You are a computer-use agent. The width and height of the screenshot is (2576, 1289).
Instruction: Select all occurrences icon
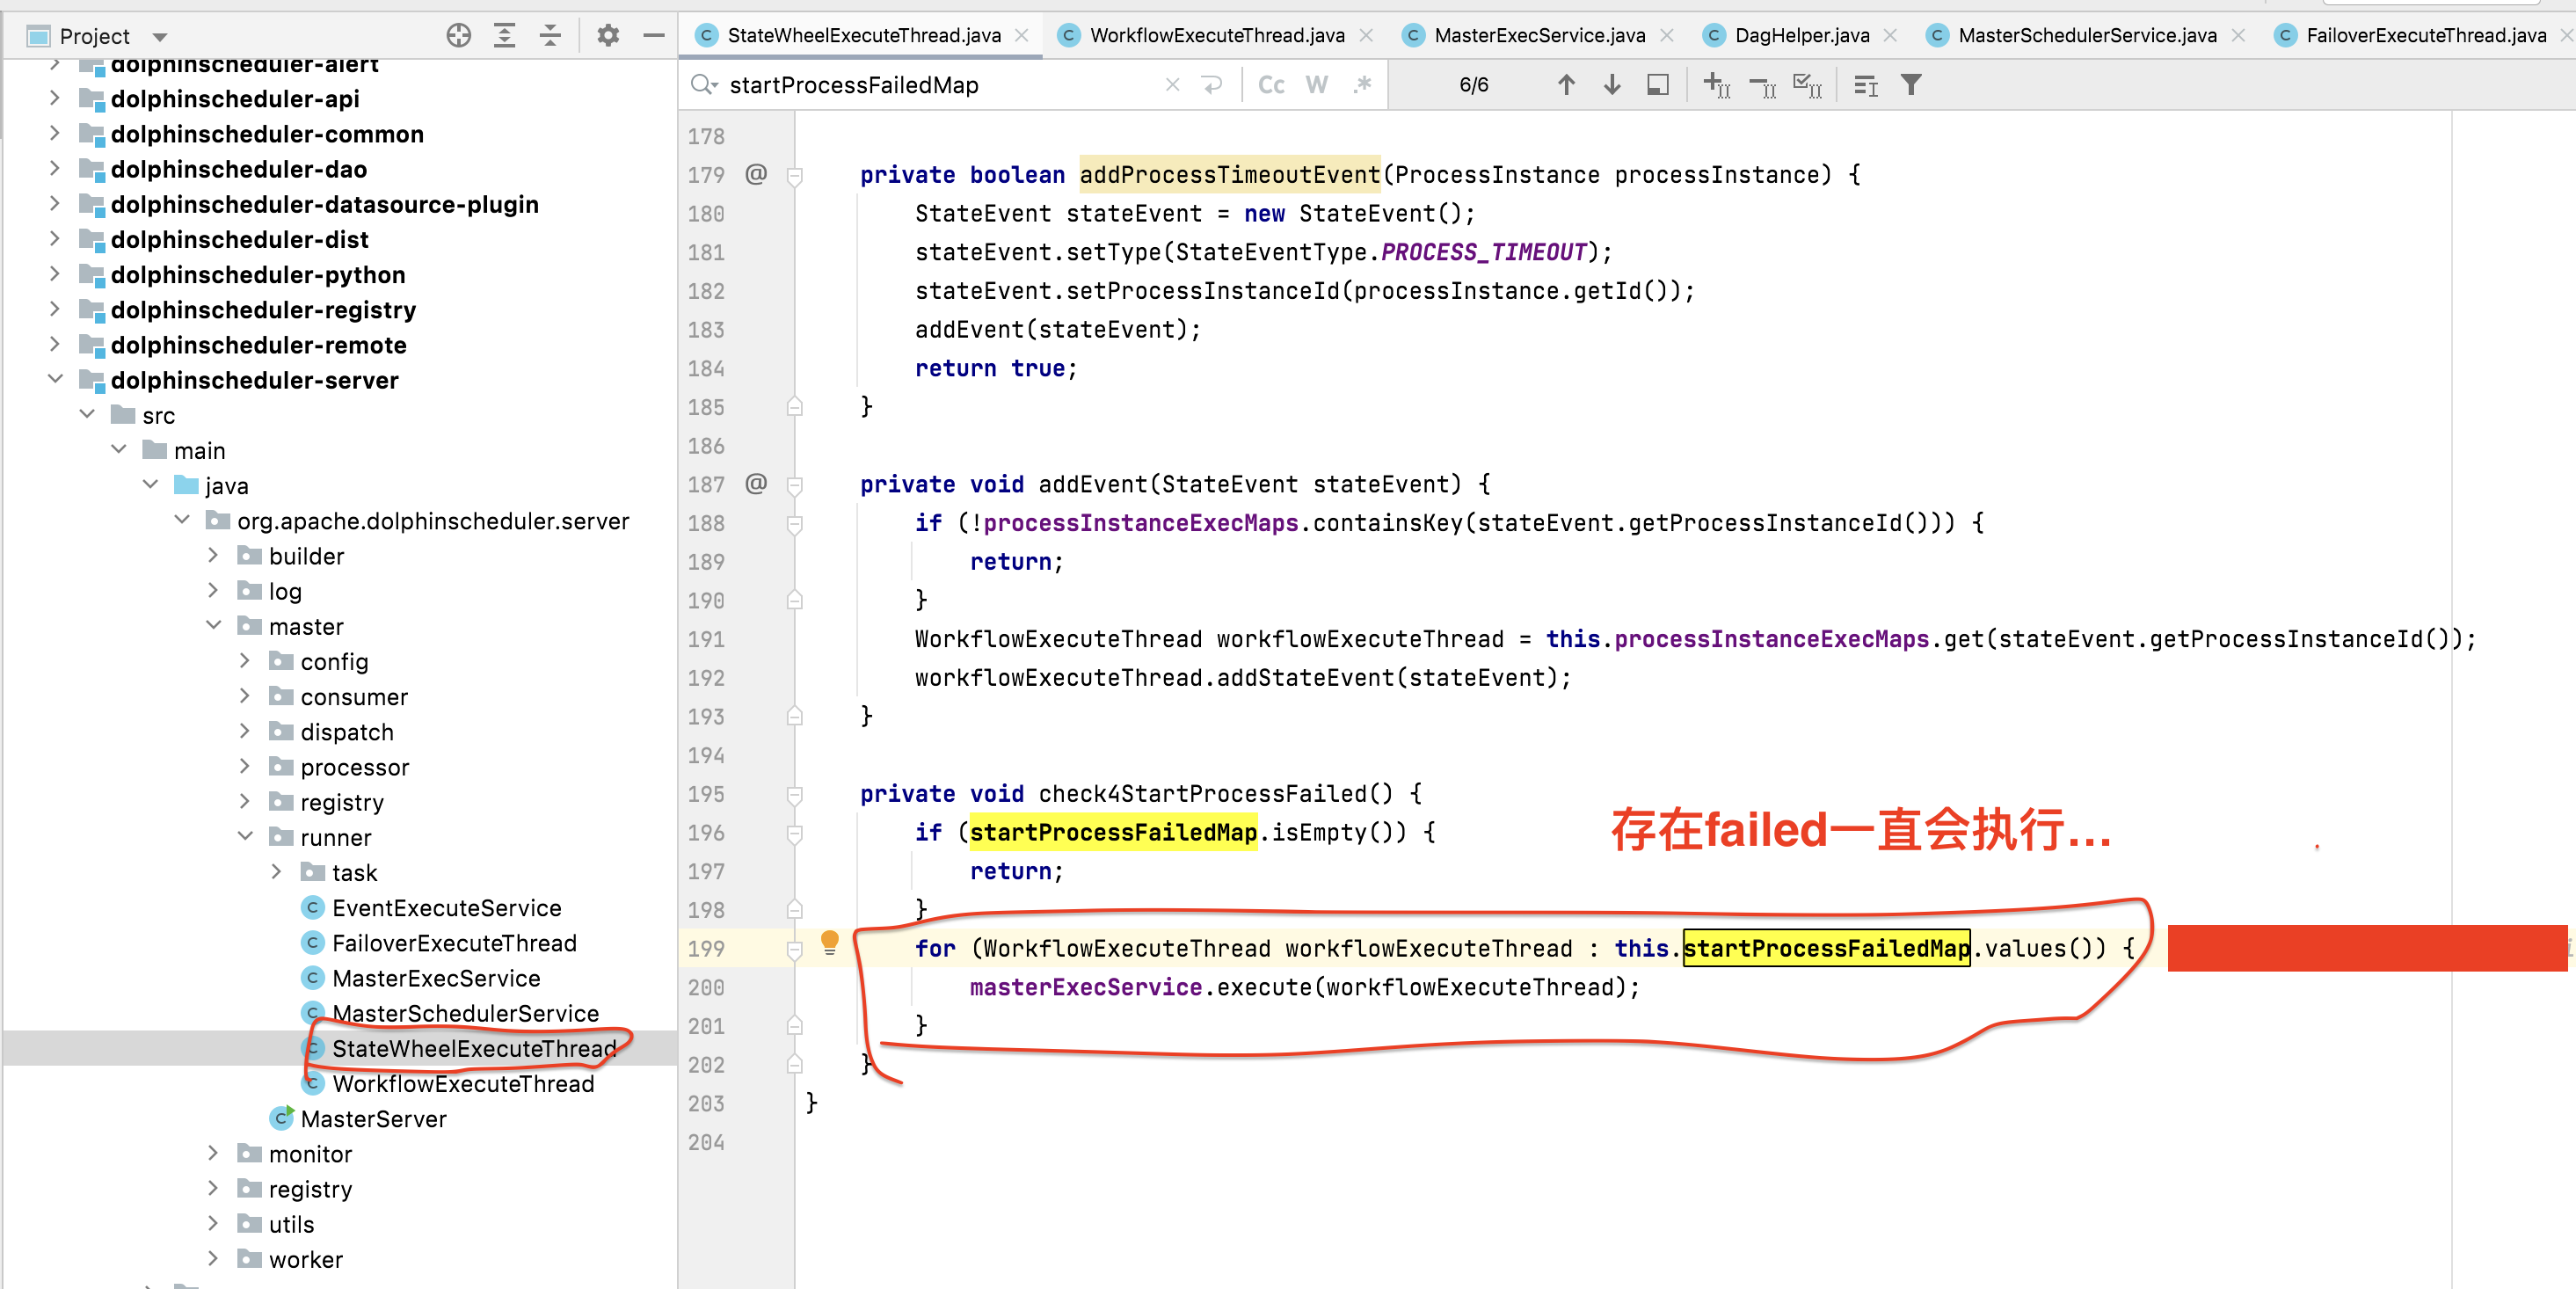coord(1807,85)
